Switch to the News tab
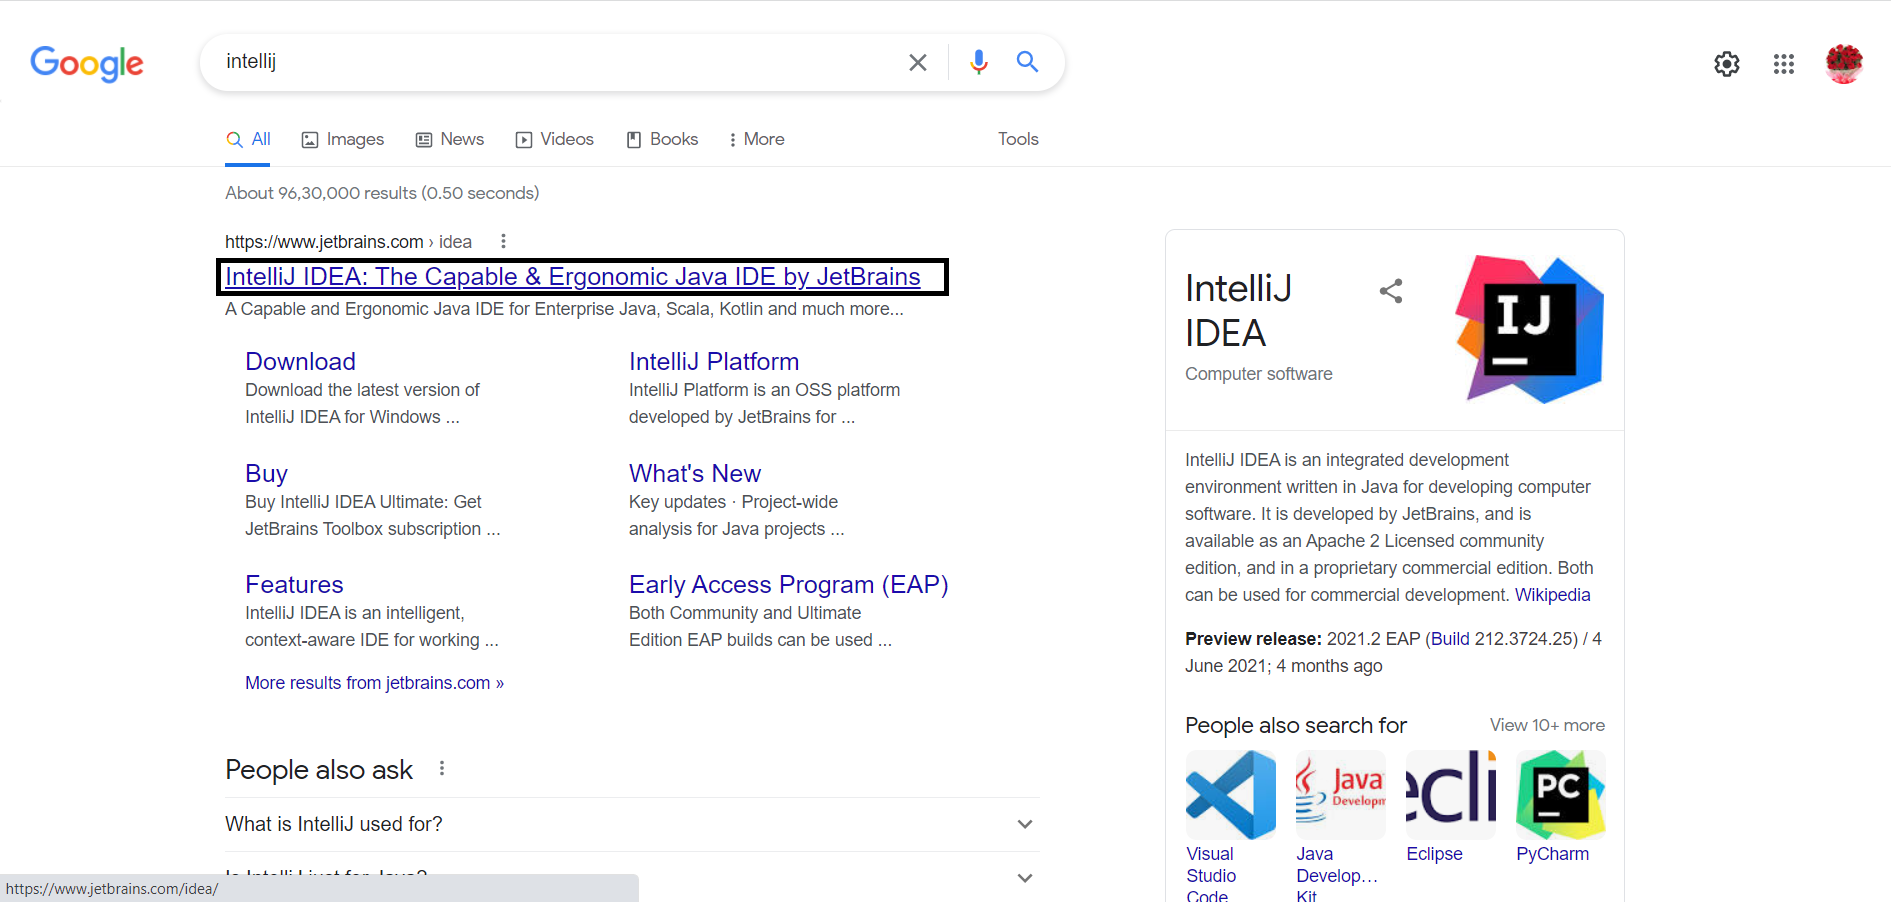The image size is (1891, 902). 450,139
